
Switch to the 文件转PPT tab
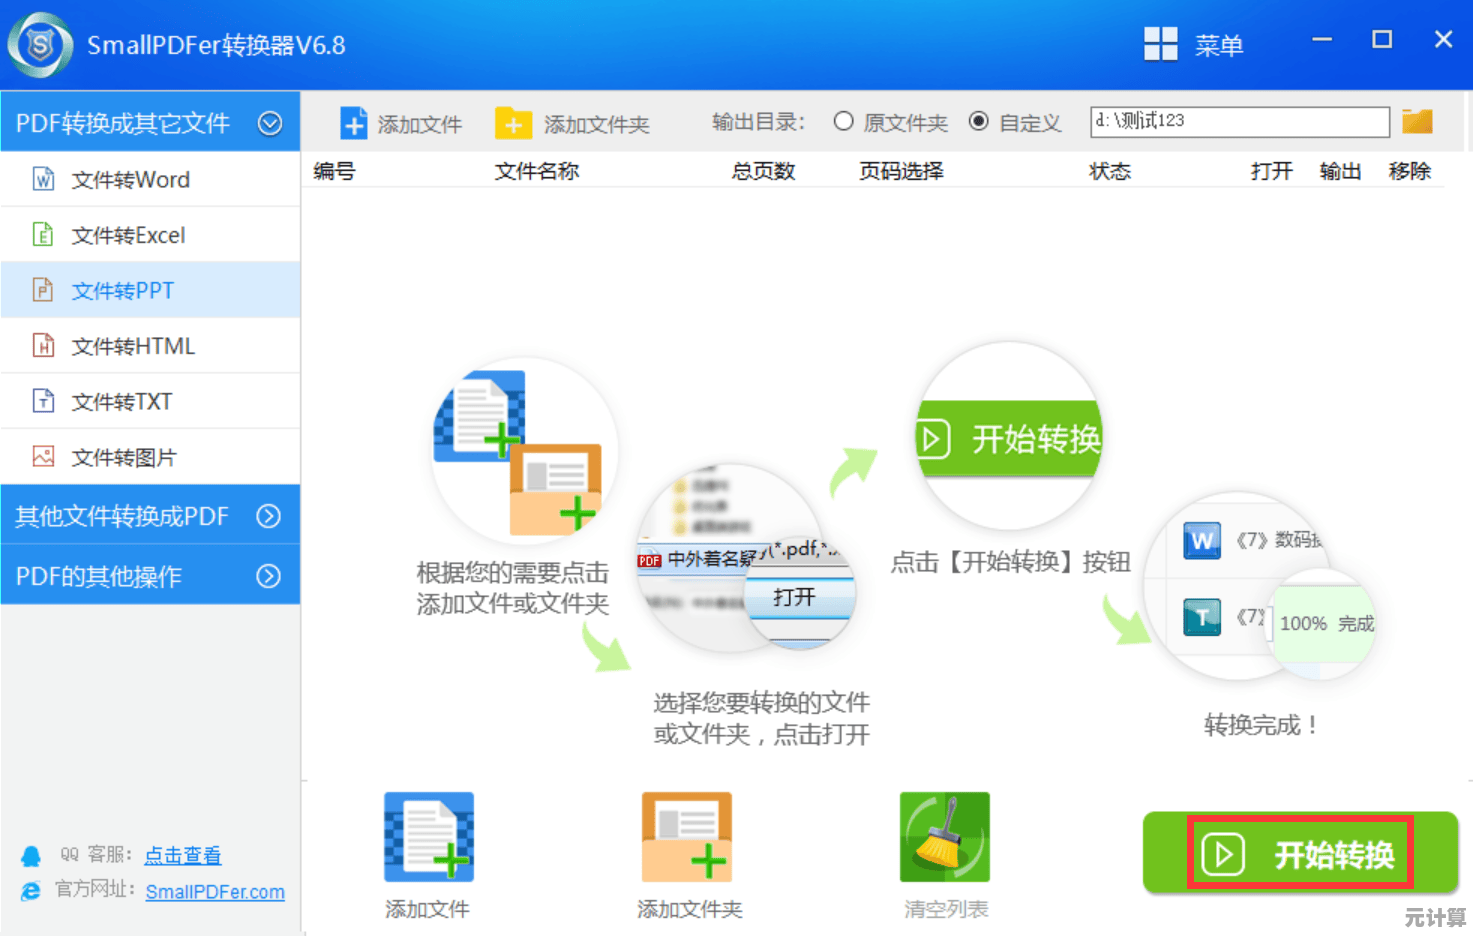(122, 290)
